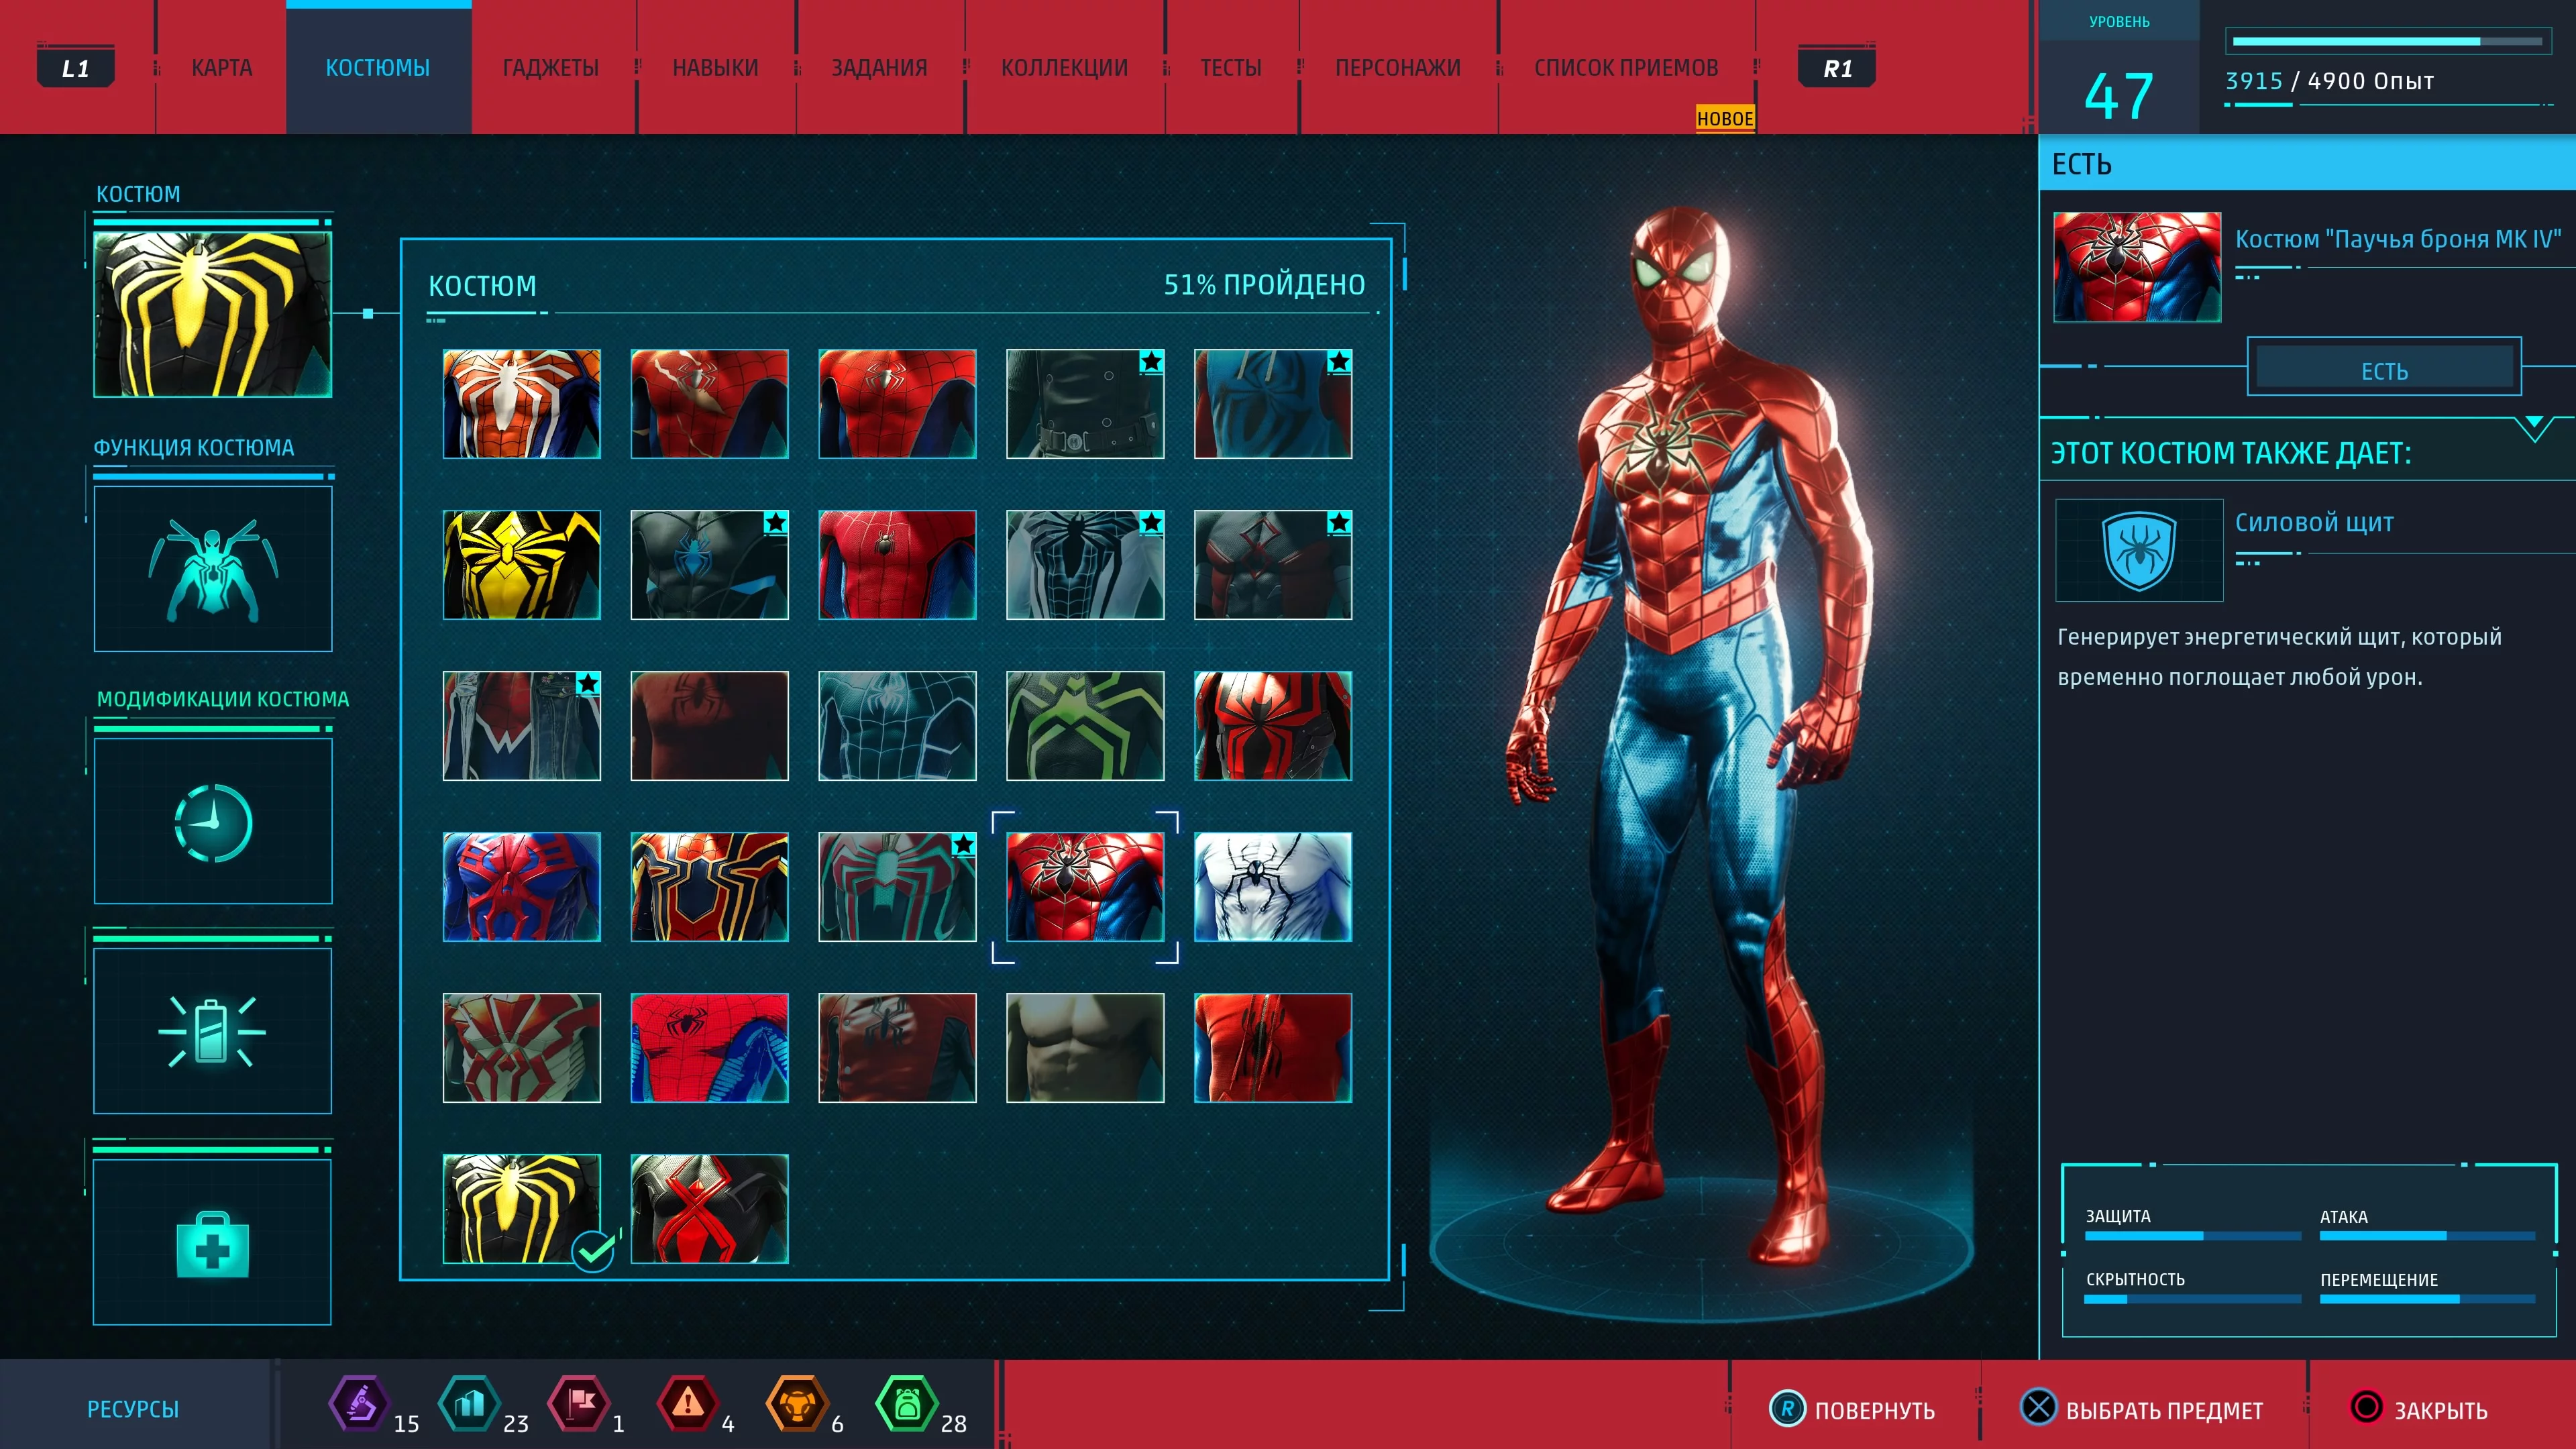
Task: Go to the КАРТА tab
Action: [x=222, y=68]
